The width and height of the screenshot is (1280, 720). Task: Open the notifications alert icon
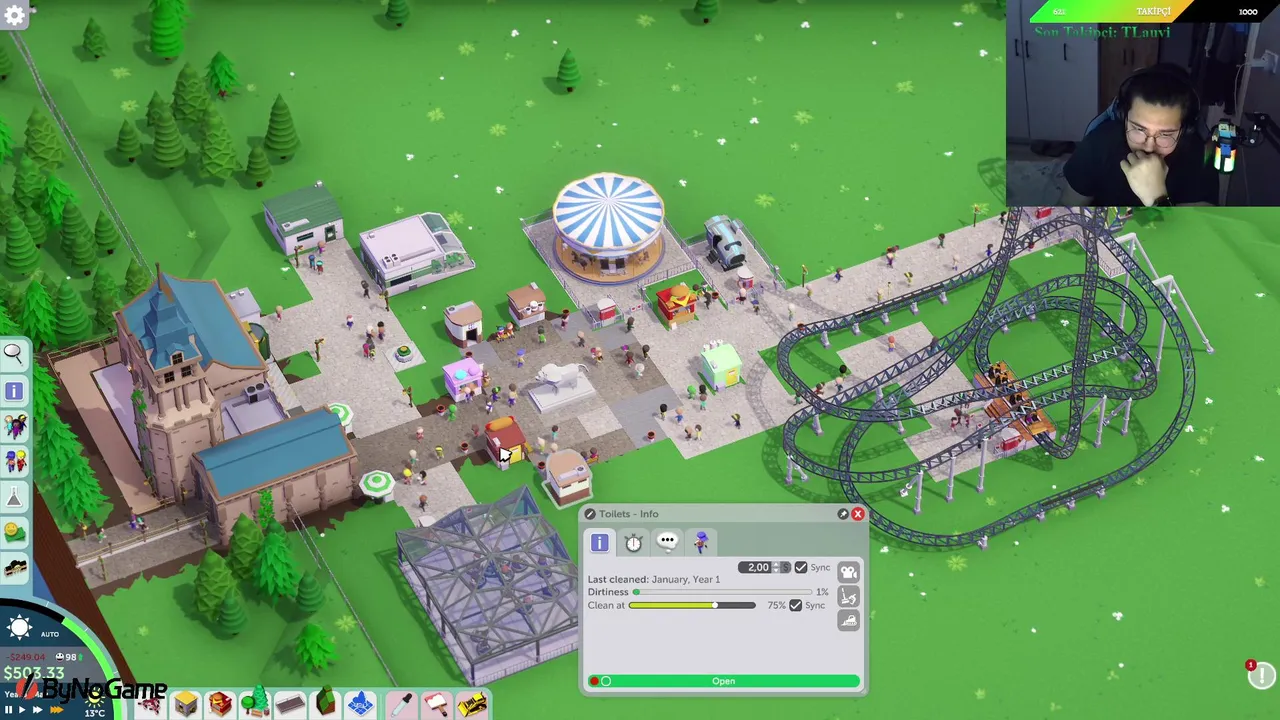point(1261,675)
